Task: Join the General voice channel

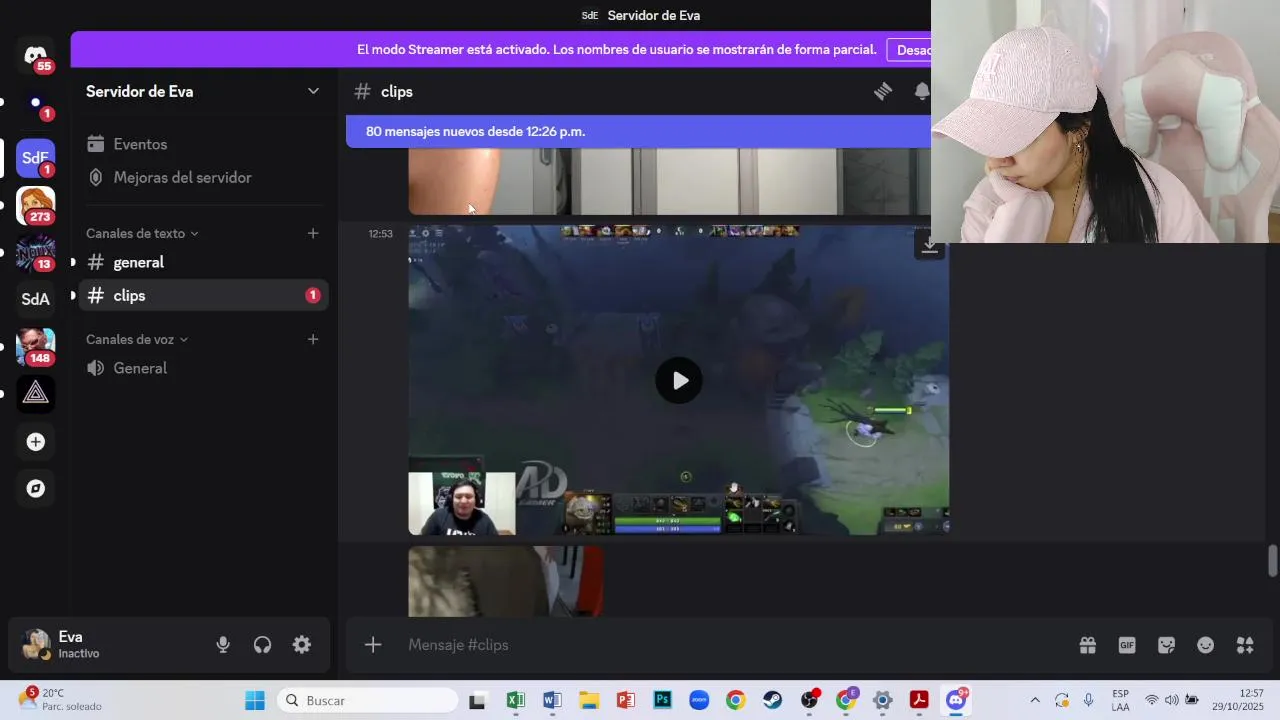Action: 203,368
